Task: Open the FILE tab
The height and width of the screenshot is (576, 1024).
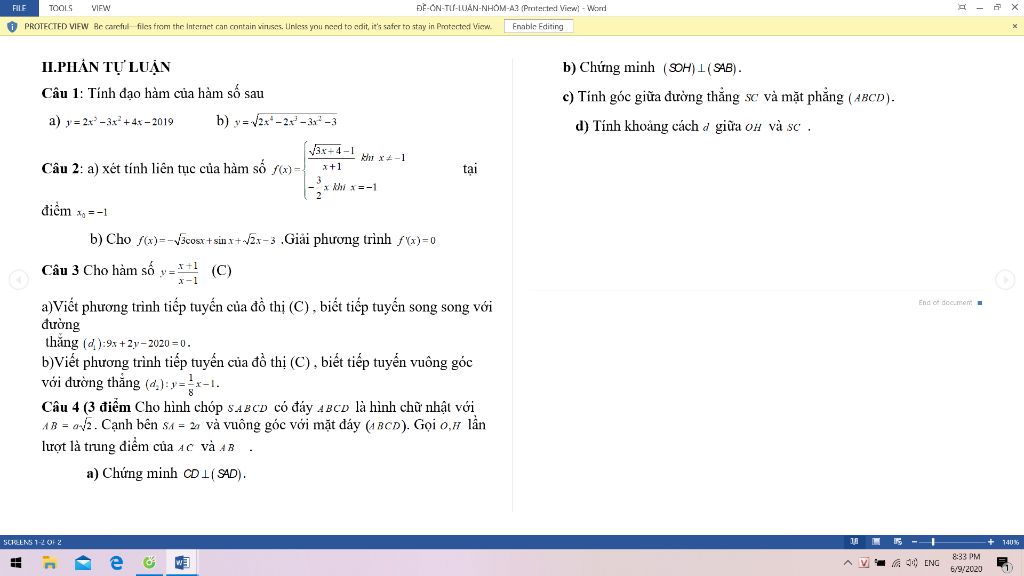Action: [x=19, y=8]
